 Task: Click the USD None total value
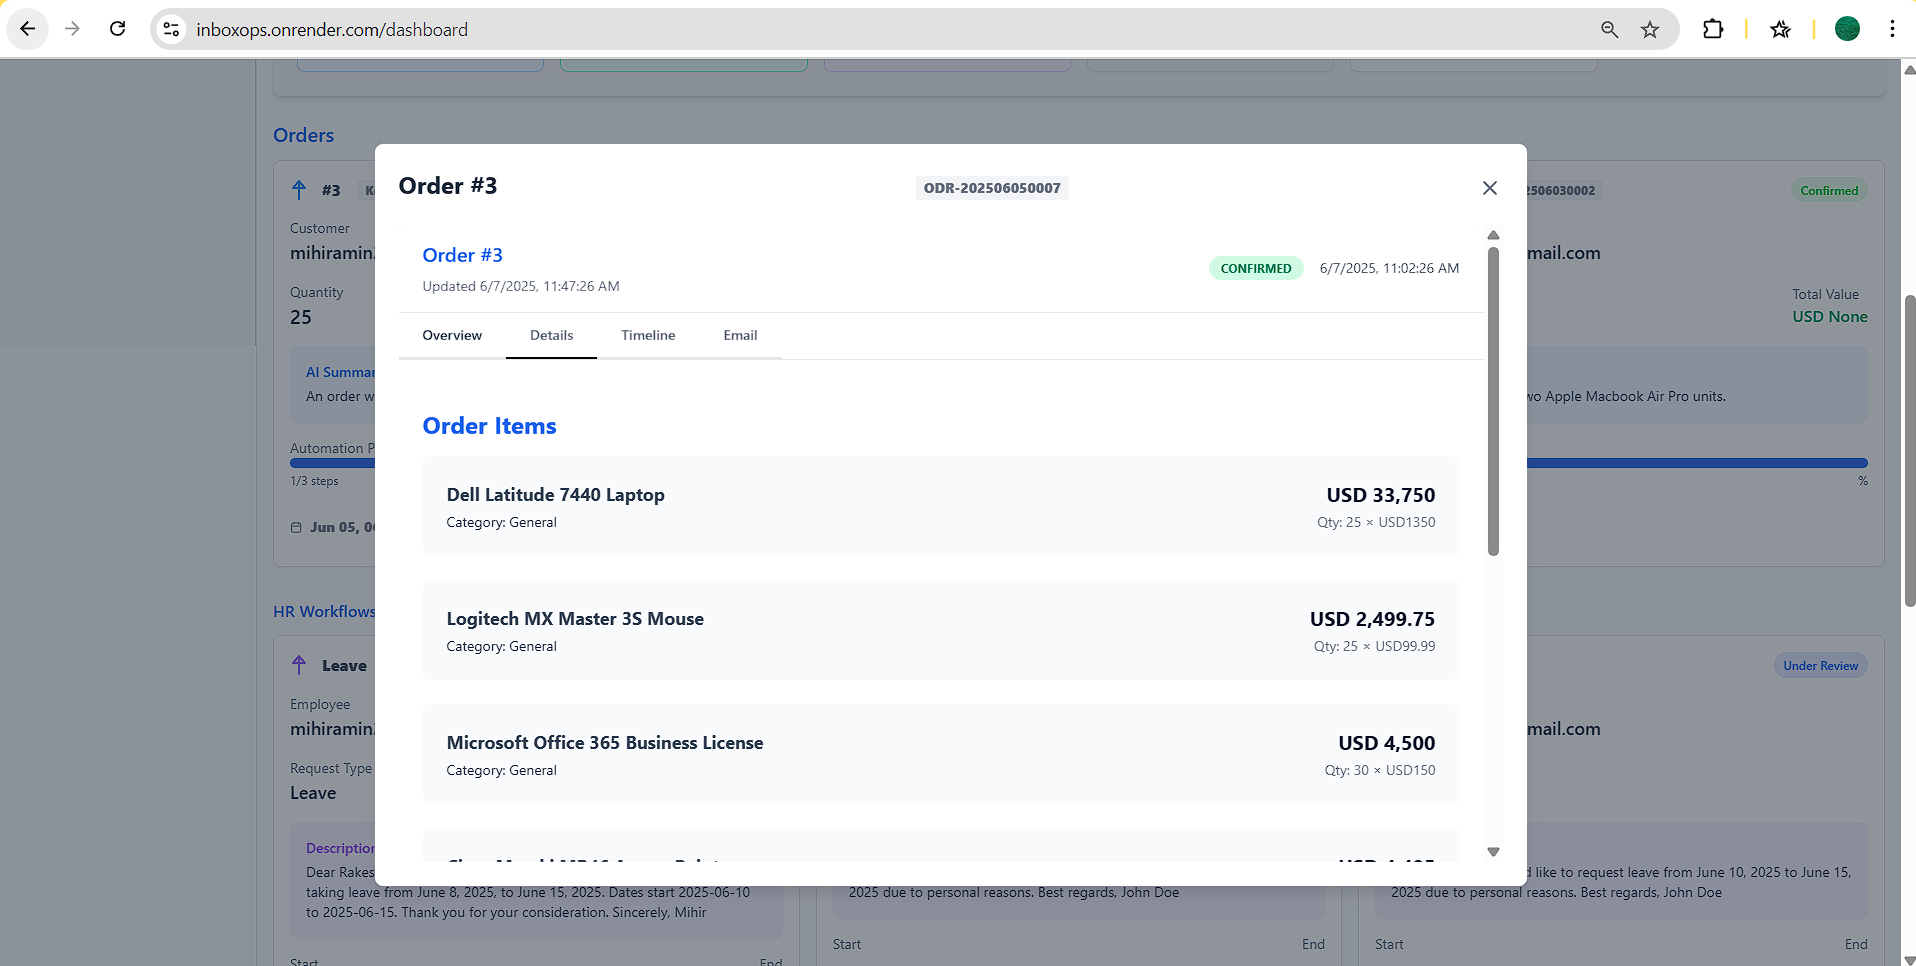[x=1830, y=317]
